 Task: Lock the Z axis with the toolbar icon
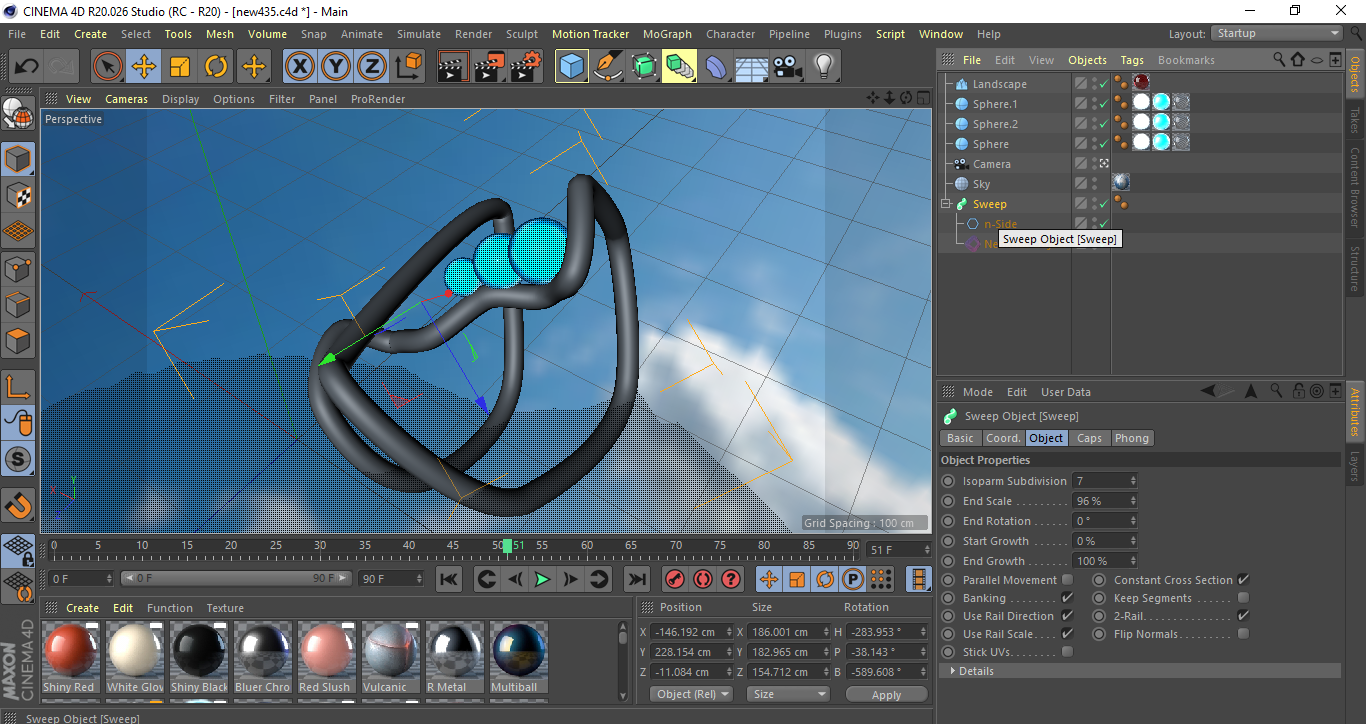[x=371, y=66]
